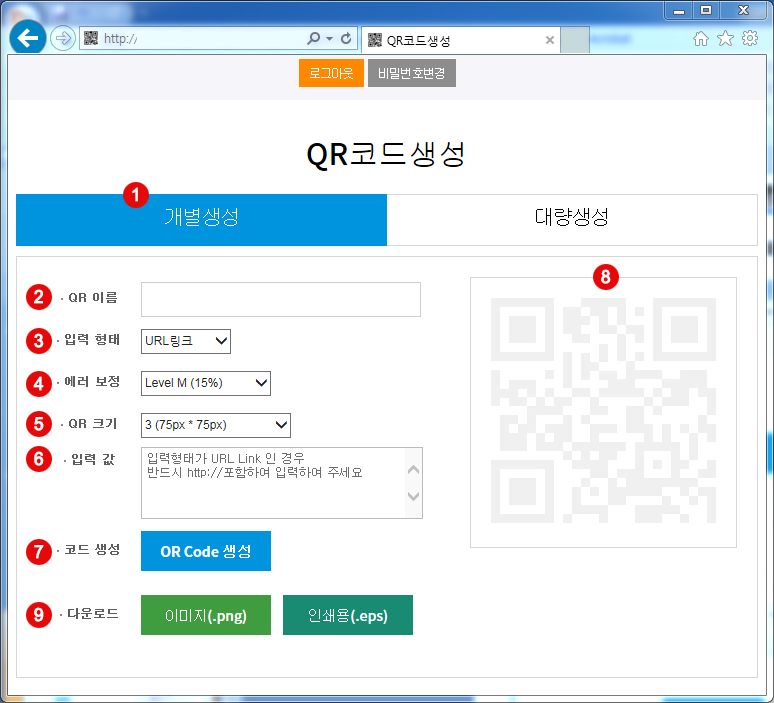Screen dimensions: 774x703
Task: Download 인쇄용(.eps) file
Action: tap(348, 615)
